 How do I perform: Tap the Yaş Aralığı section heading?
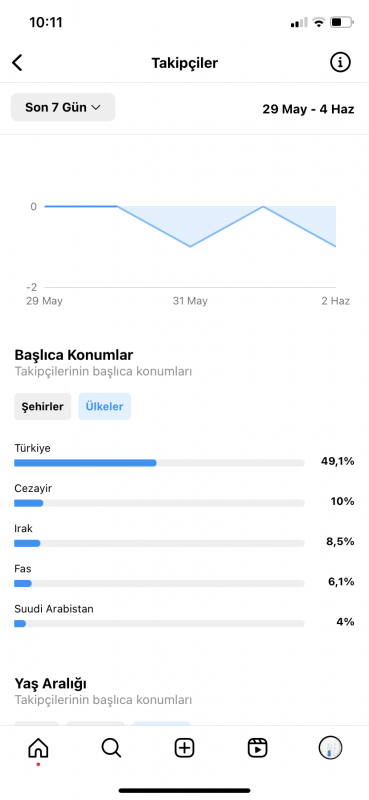pyautogui.click(x=51, y=683)
